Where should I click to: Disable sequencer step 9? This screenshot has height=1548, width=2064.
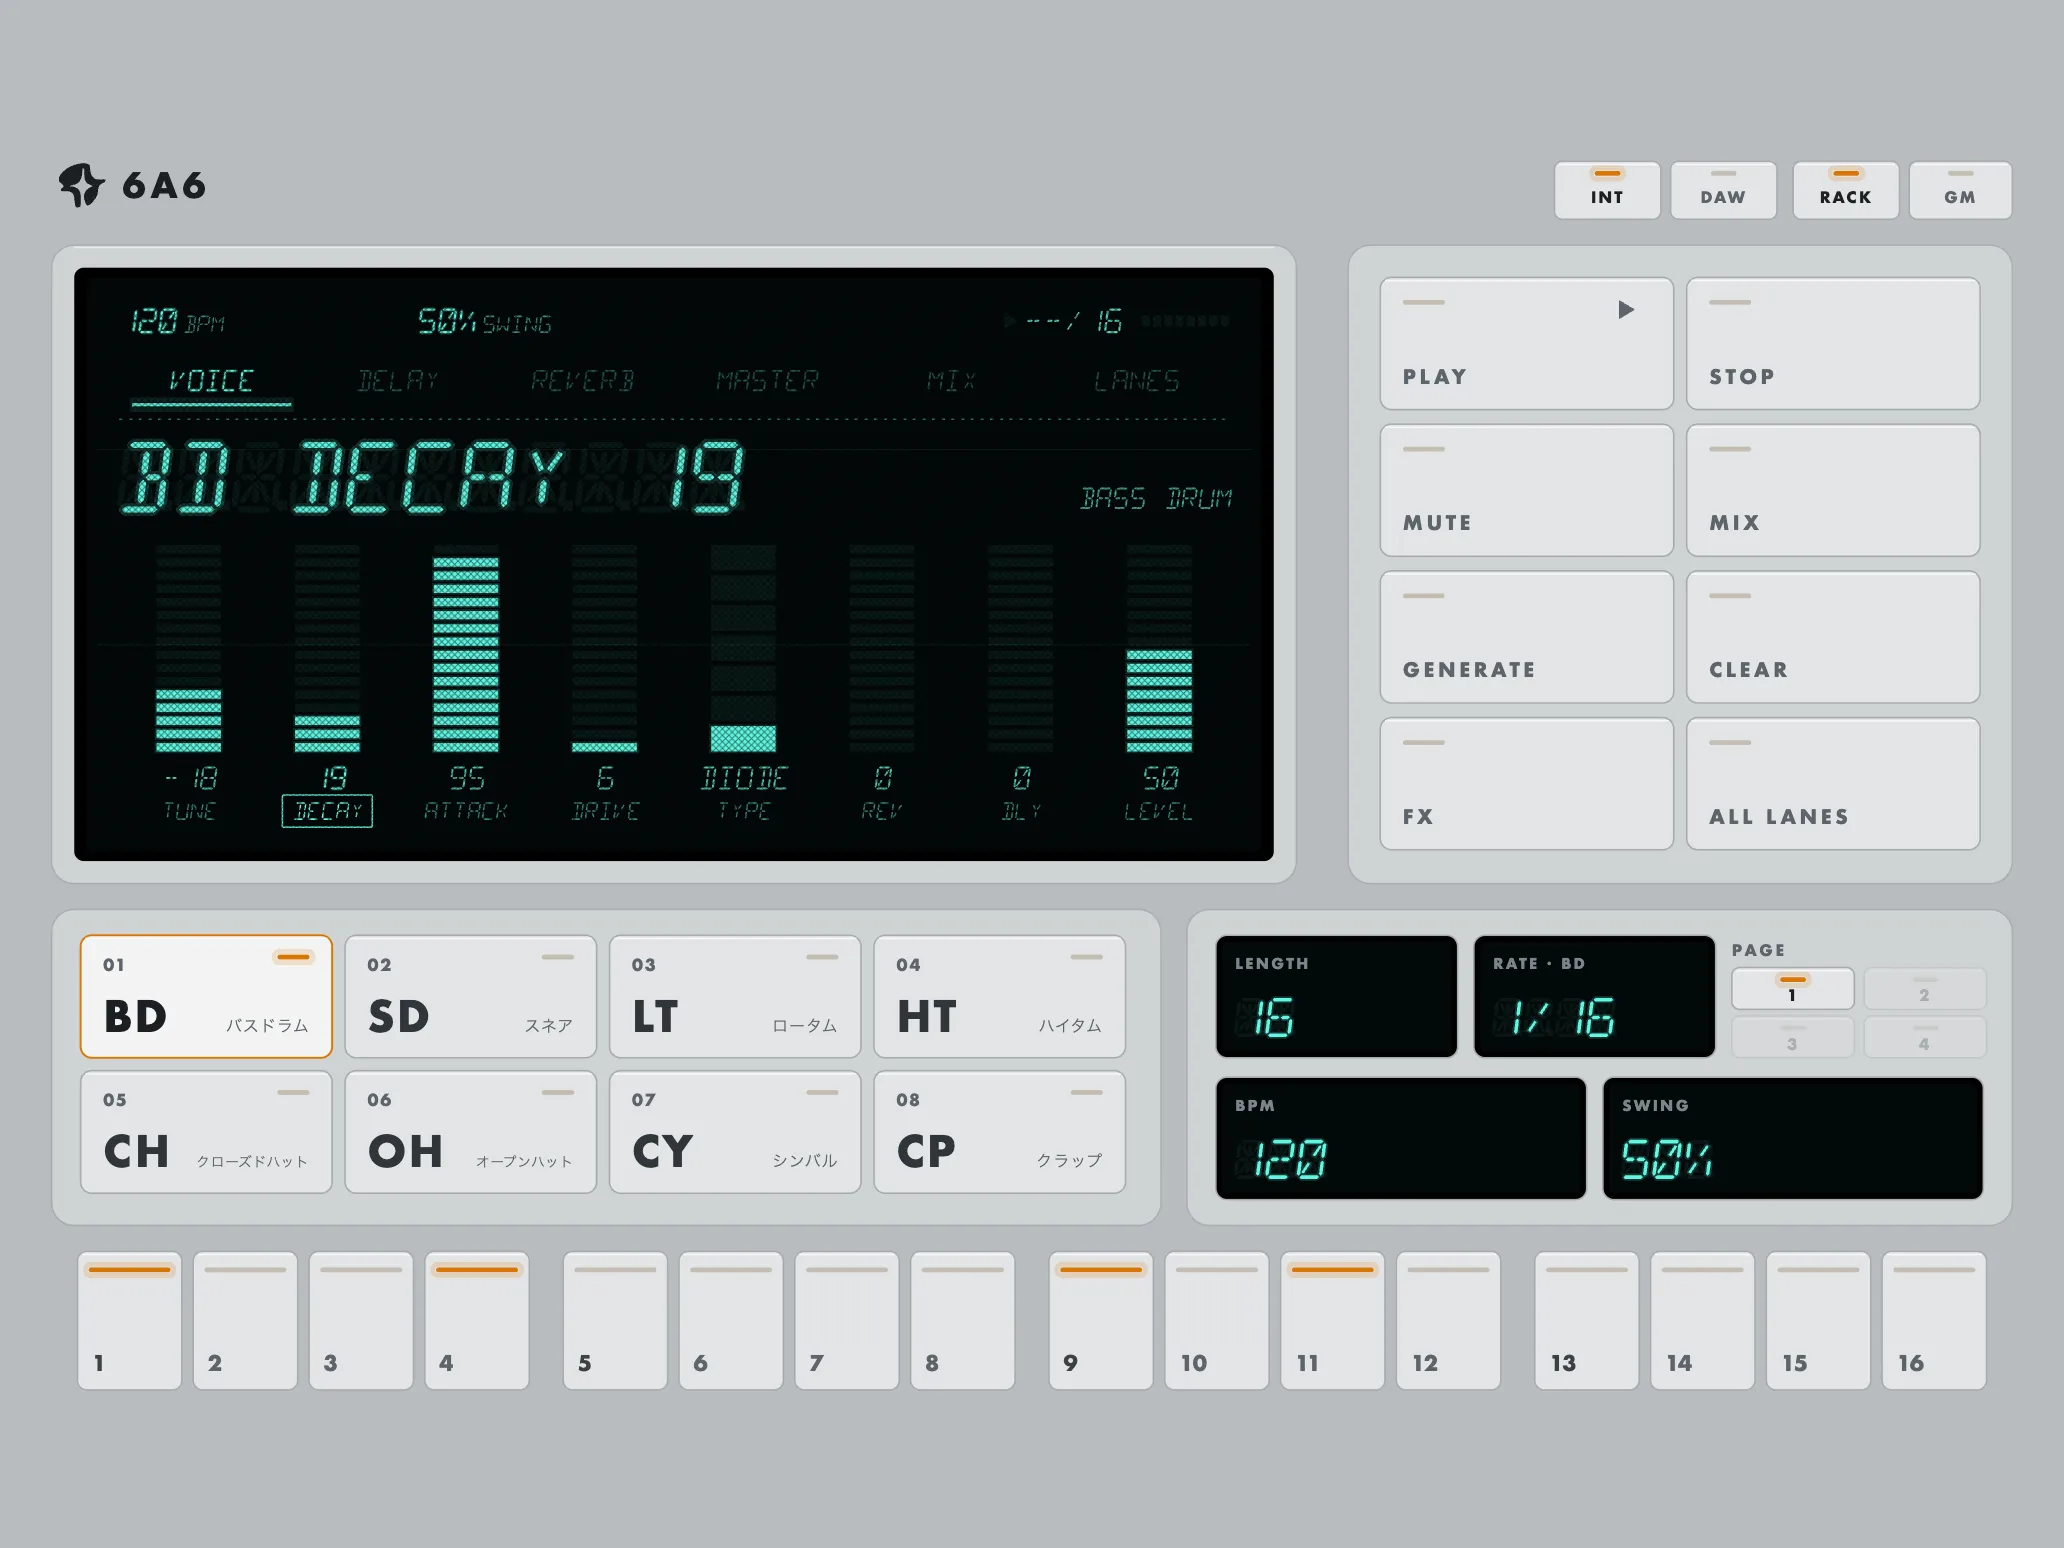click(x=1101, y=1320)
